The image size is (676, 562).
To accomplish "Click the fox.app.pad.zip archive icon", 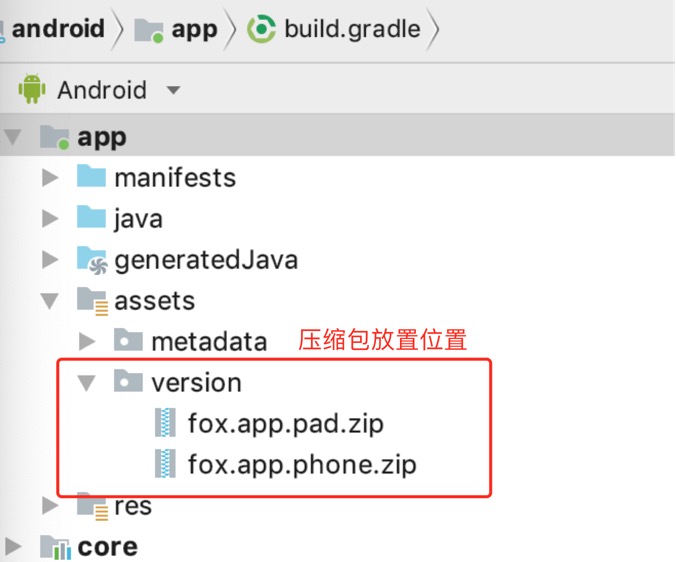I will 164,423.
